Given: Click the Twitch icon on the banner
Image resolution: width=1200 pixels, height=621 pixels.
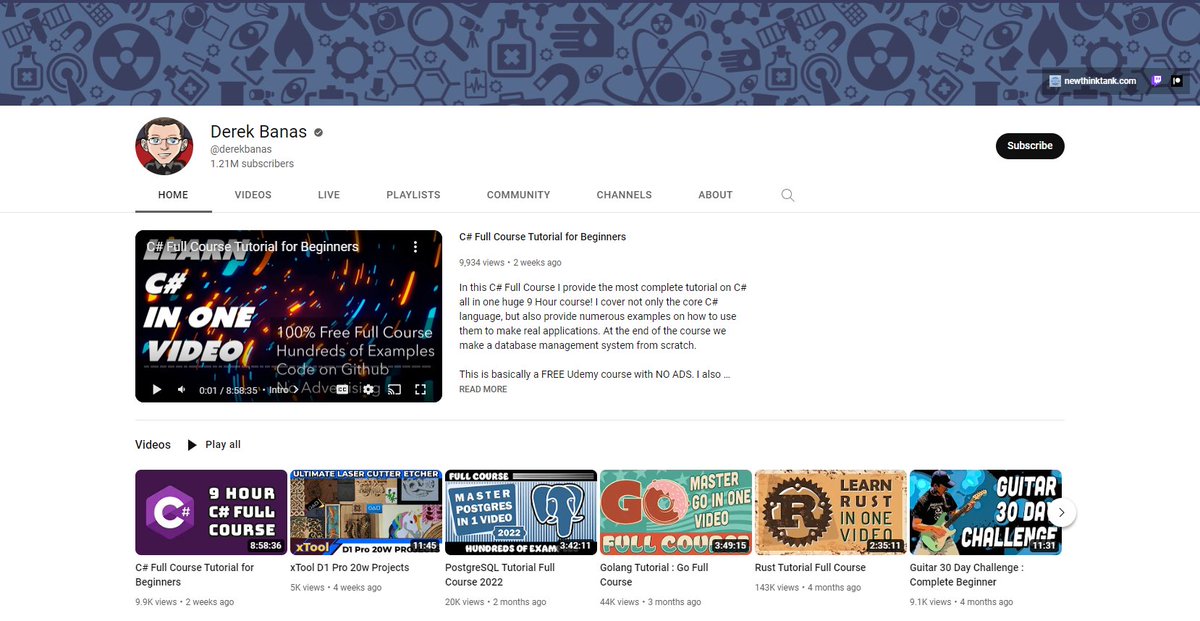Looking at the screenshot, I should [1157, 80].
